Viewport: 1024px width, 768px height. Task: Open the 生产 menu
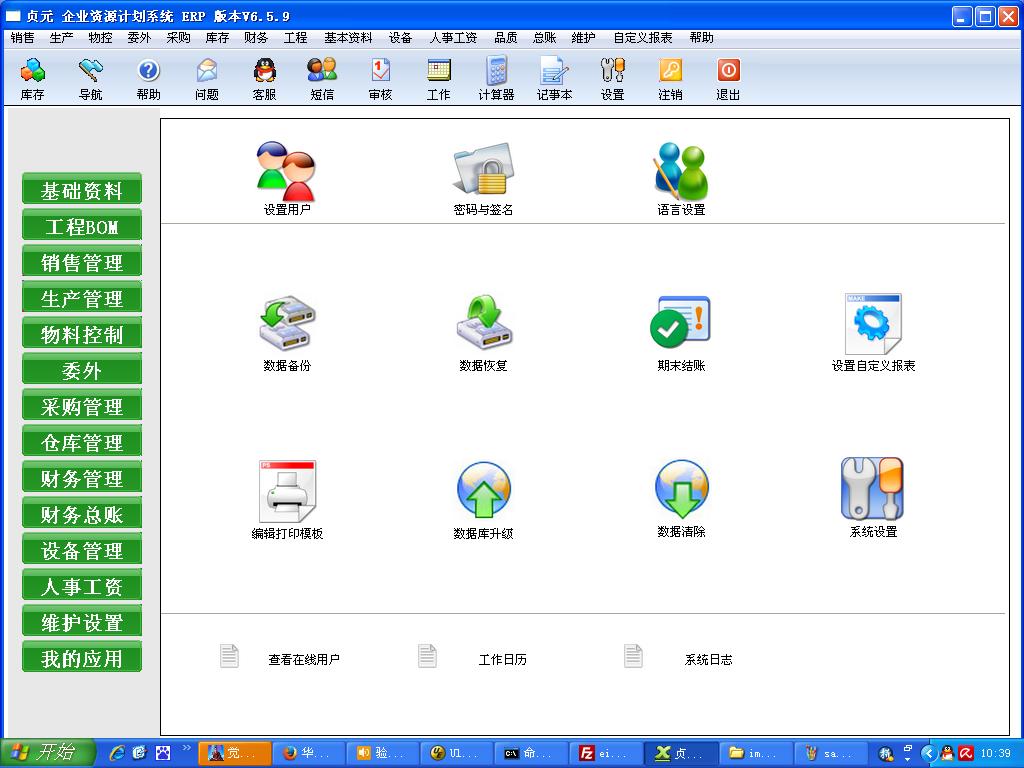(61, 38)
